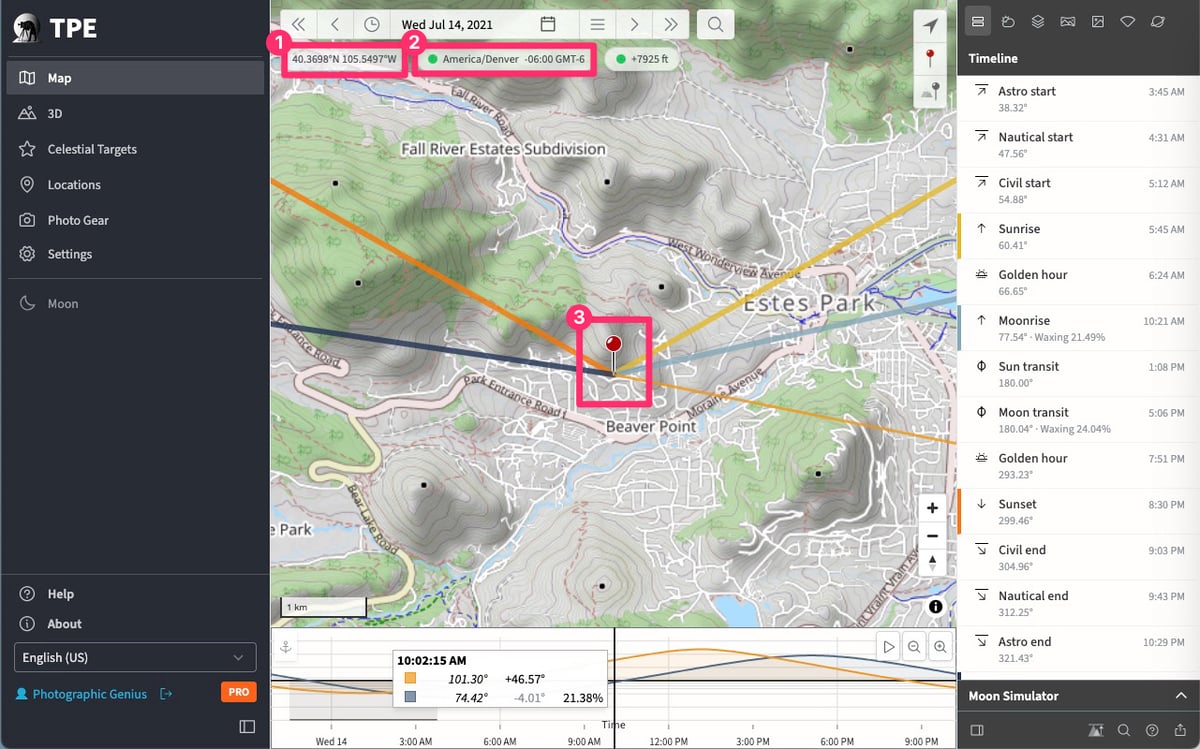
Task: Select Civil start 5:12 AM event
Action: point(1079,191)
